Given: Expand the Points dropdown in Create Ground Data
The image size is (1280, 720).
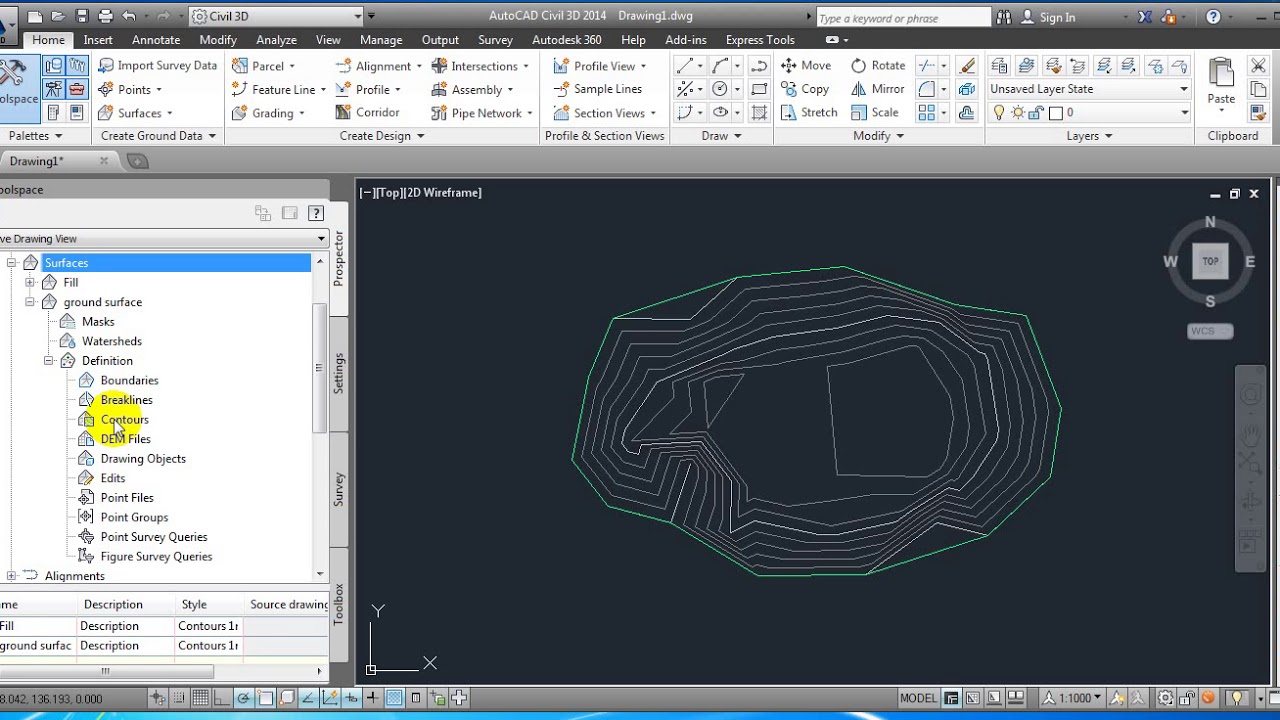Looking at the screenshot, I should 160,90.
